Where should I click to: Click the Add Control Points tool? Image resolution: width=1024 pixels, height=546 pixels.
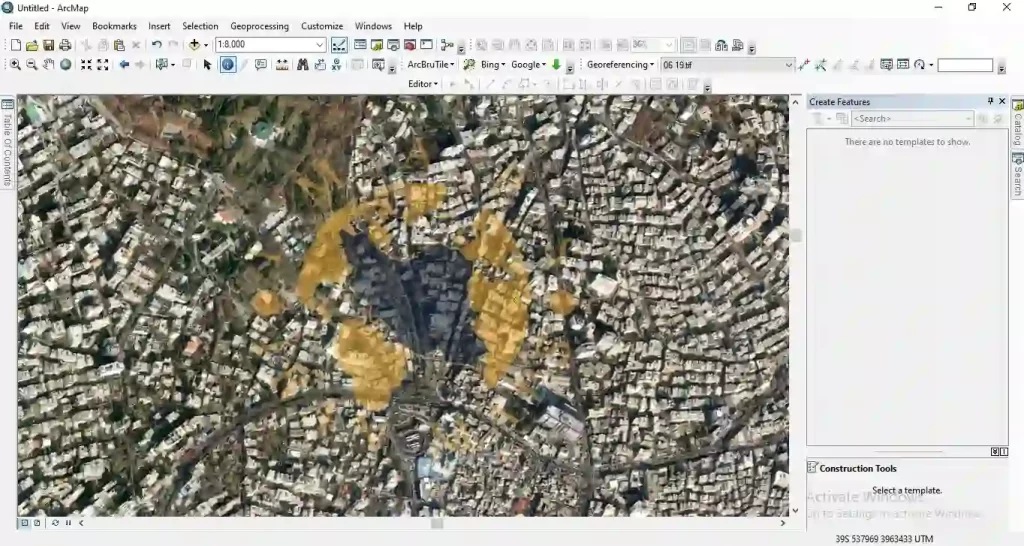click(x=804, y=65)
